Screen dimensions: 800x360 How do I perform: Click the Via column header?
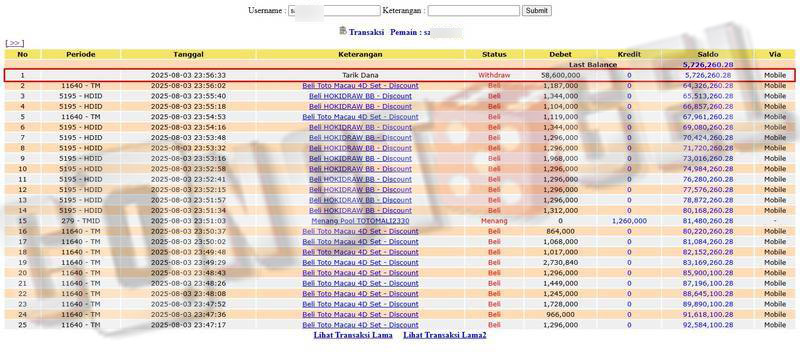click(x=775, y=54)
